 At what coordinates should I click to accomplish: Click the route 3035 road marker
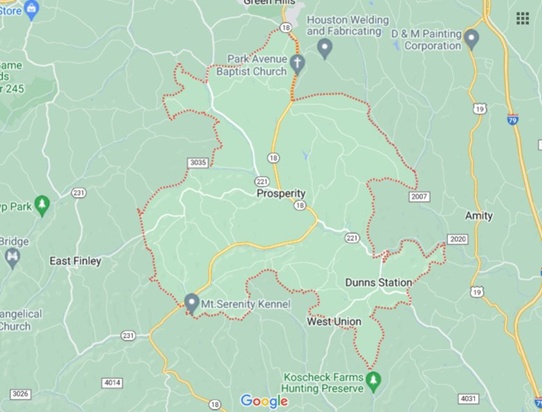198,162
